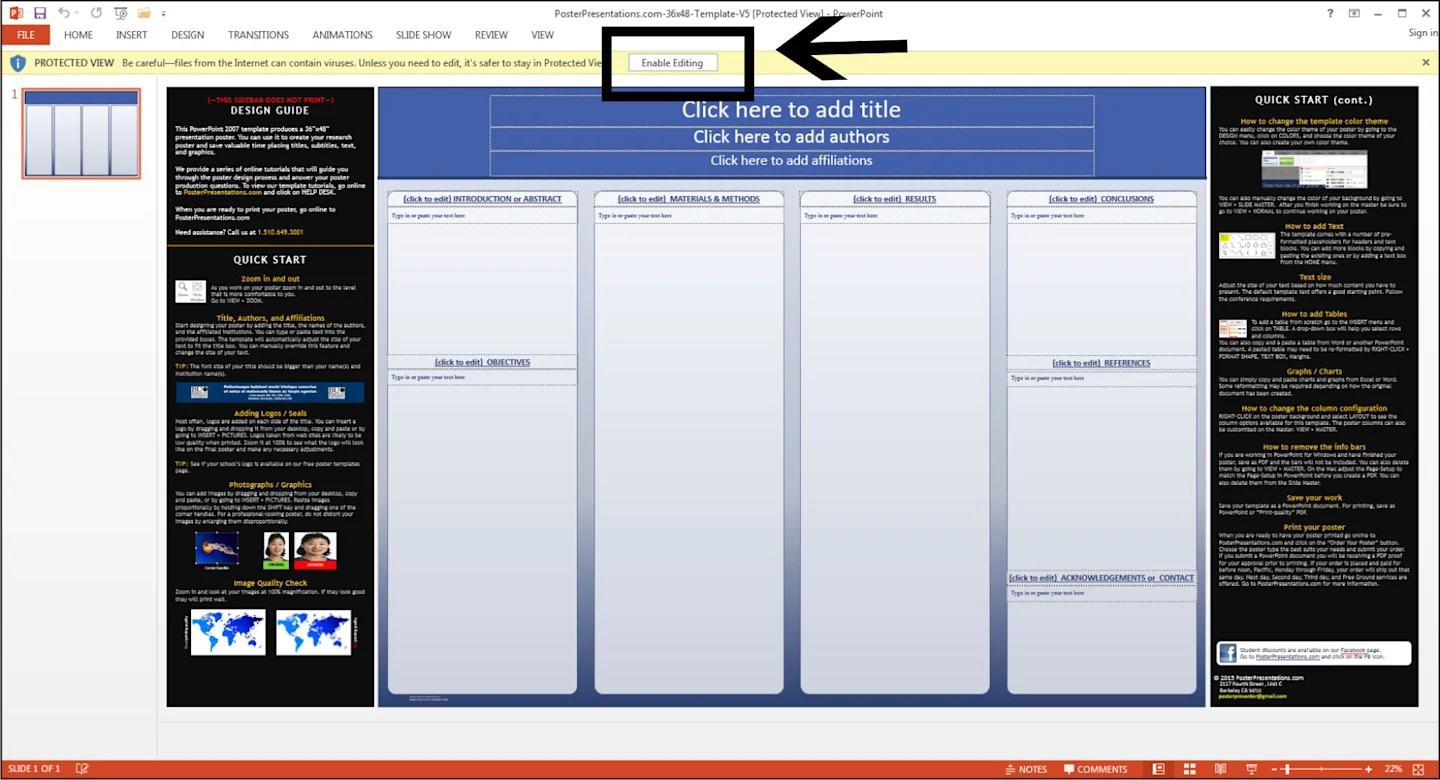Toggle the Comments pane
The height and width of the screenshot is (780, 1440).
1096,768
